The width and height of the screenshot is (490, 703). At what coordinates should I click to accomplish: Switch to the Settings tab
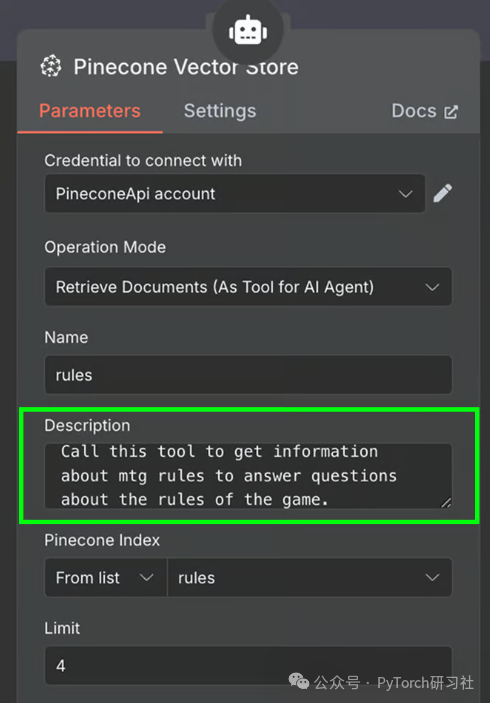[x=220, y=111]
